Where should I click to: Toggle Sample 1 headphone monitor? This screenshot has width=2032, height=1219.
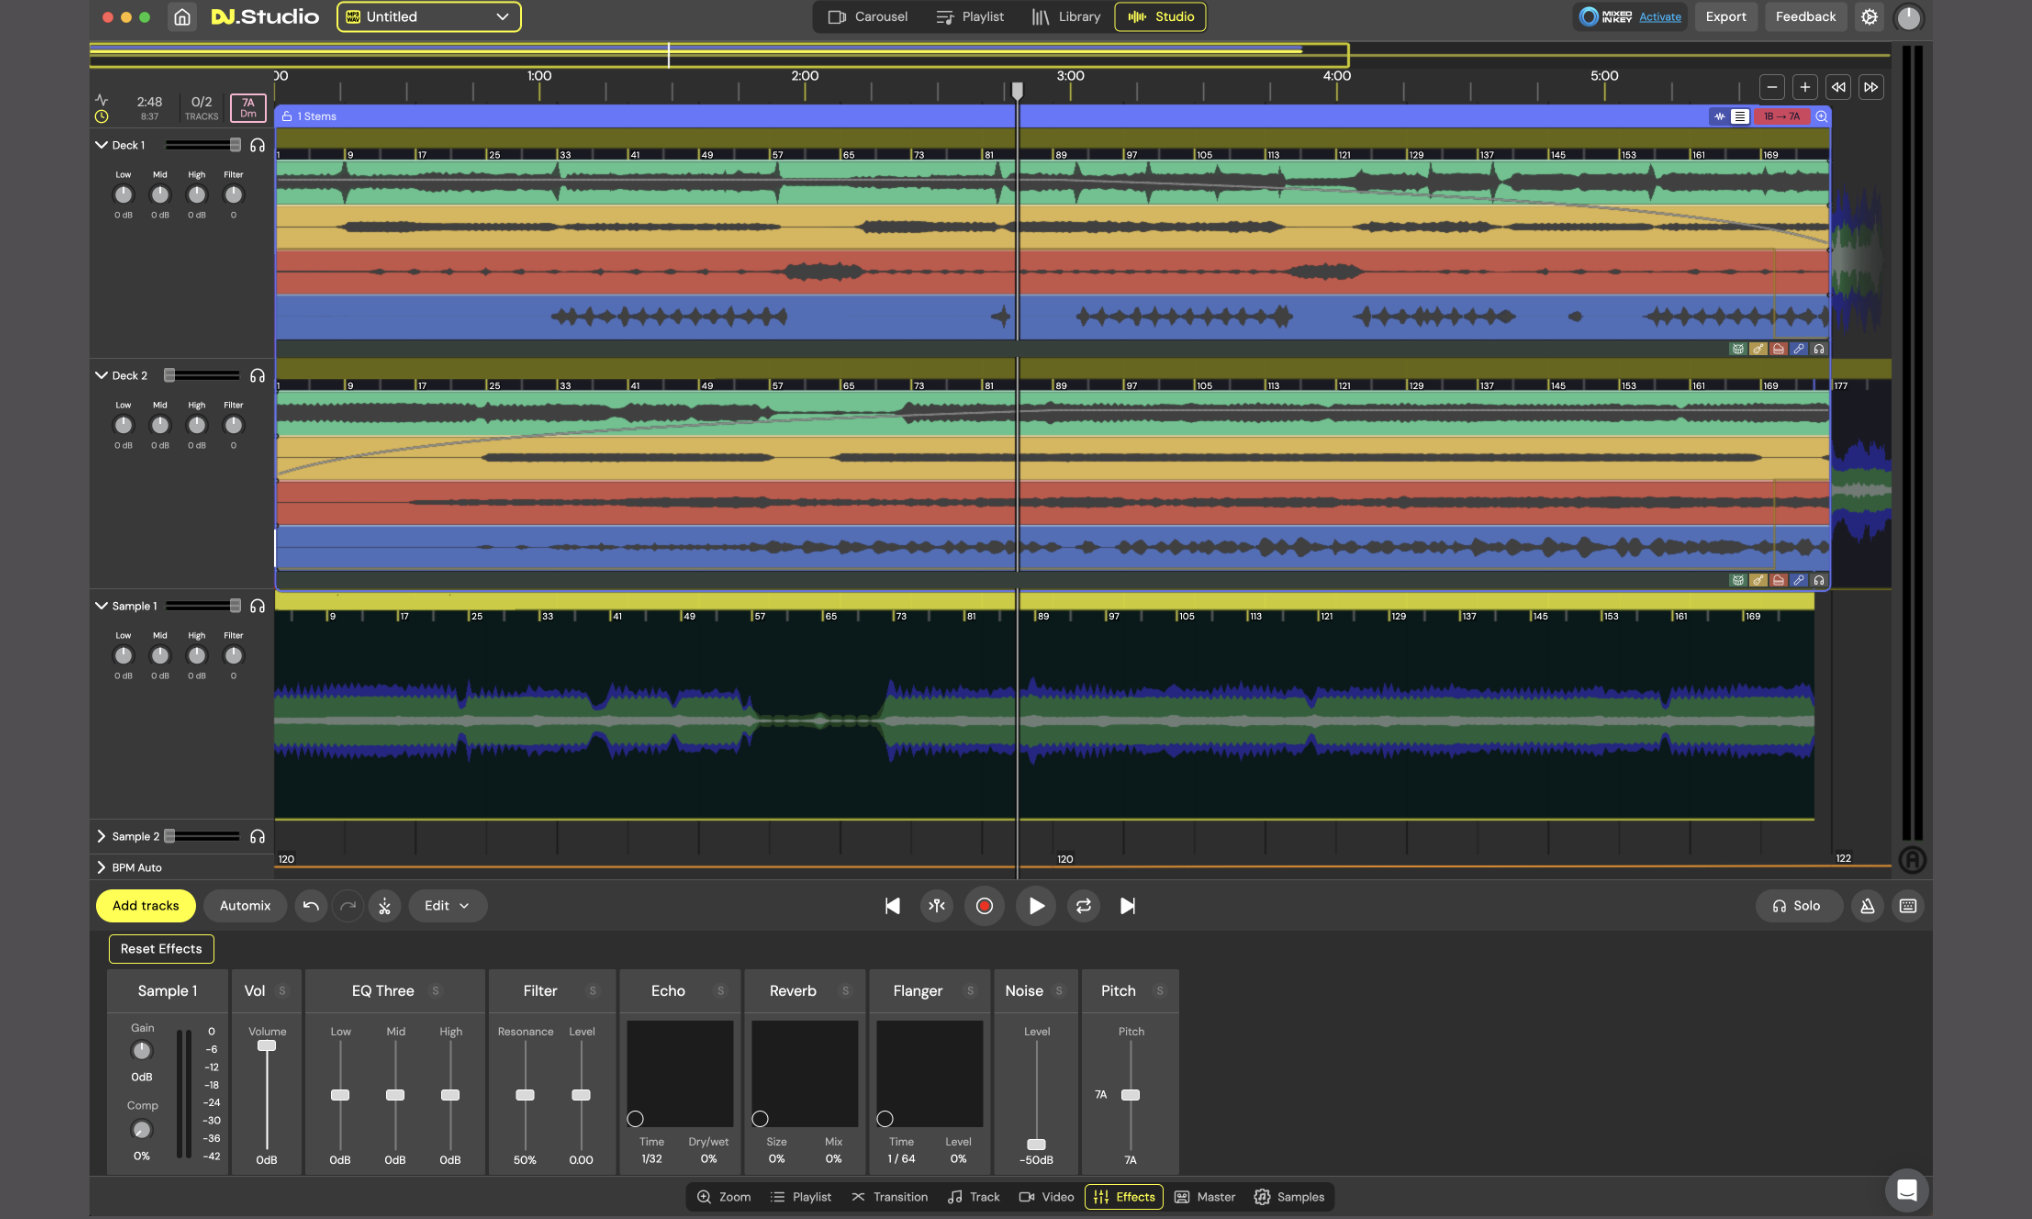pos(257,606)
